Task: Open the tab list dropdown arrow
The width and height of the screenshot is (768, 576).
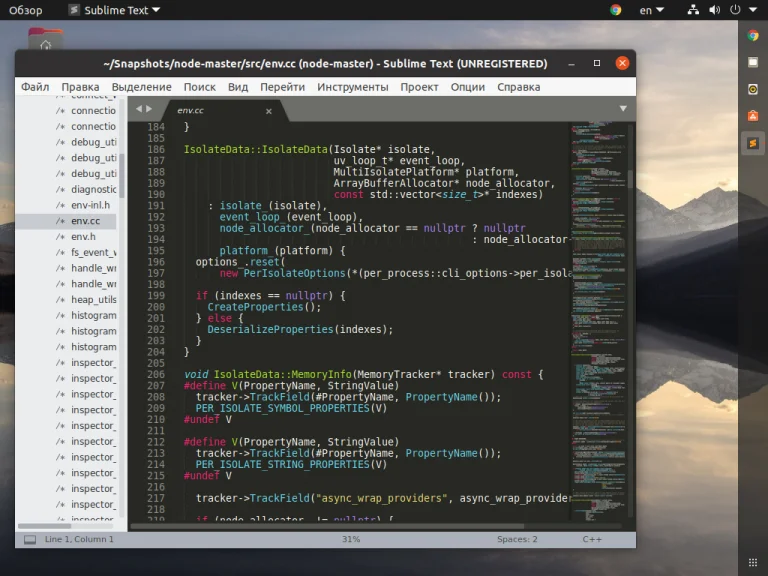Action: pyautogui.click(x=623, y=108)
